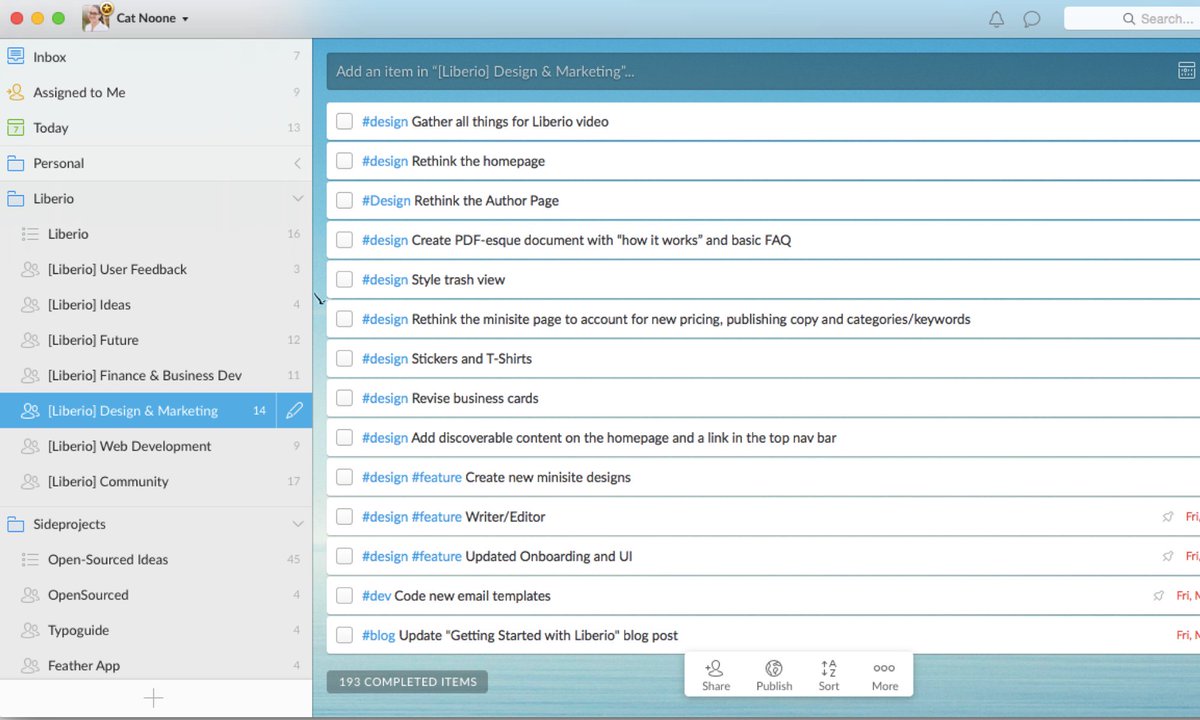
Task: Click the plus icon to add list
Action: coord(153,698)
